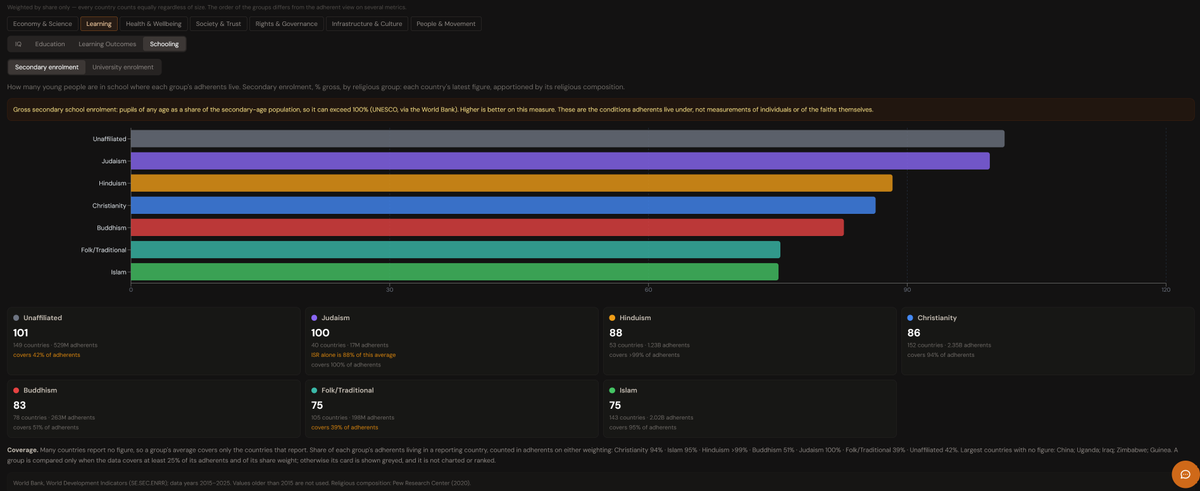This screenshot has width=1200, height=491.
Task: Click 'covers 39% of adherents' on Folk/Traditional card
Action: [344, 427]
